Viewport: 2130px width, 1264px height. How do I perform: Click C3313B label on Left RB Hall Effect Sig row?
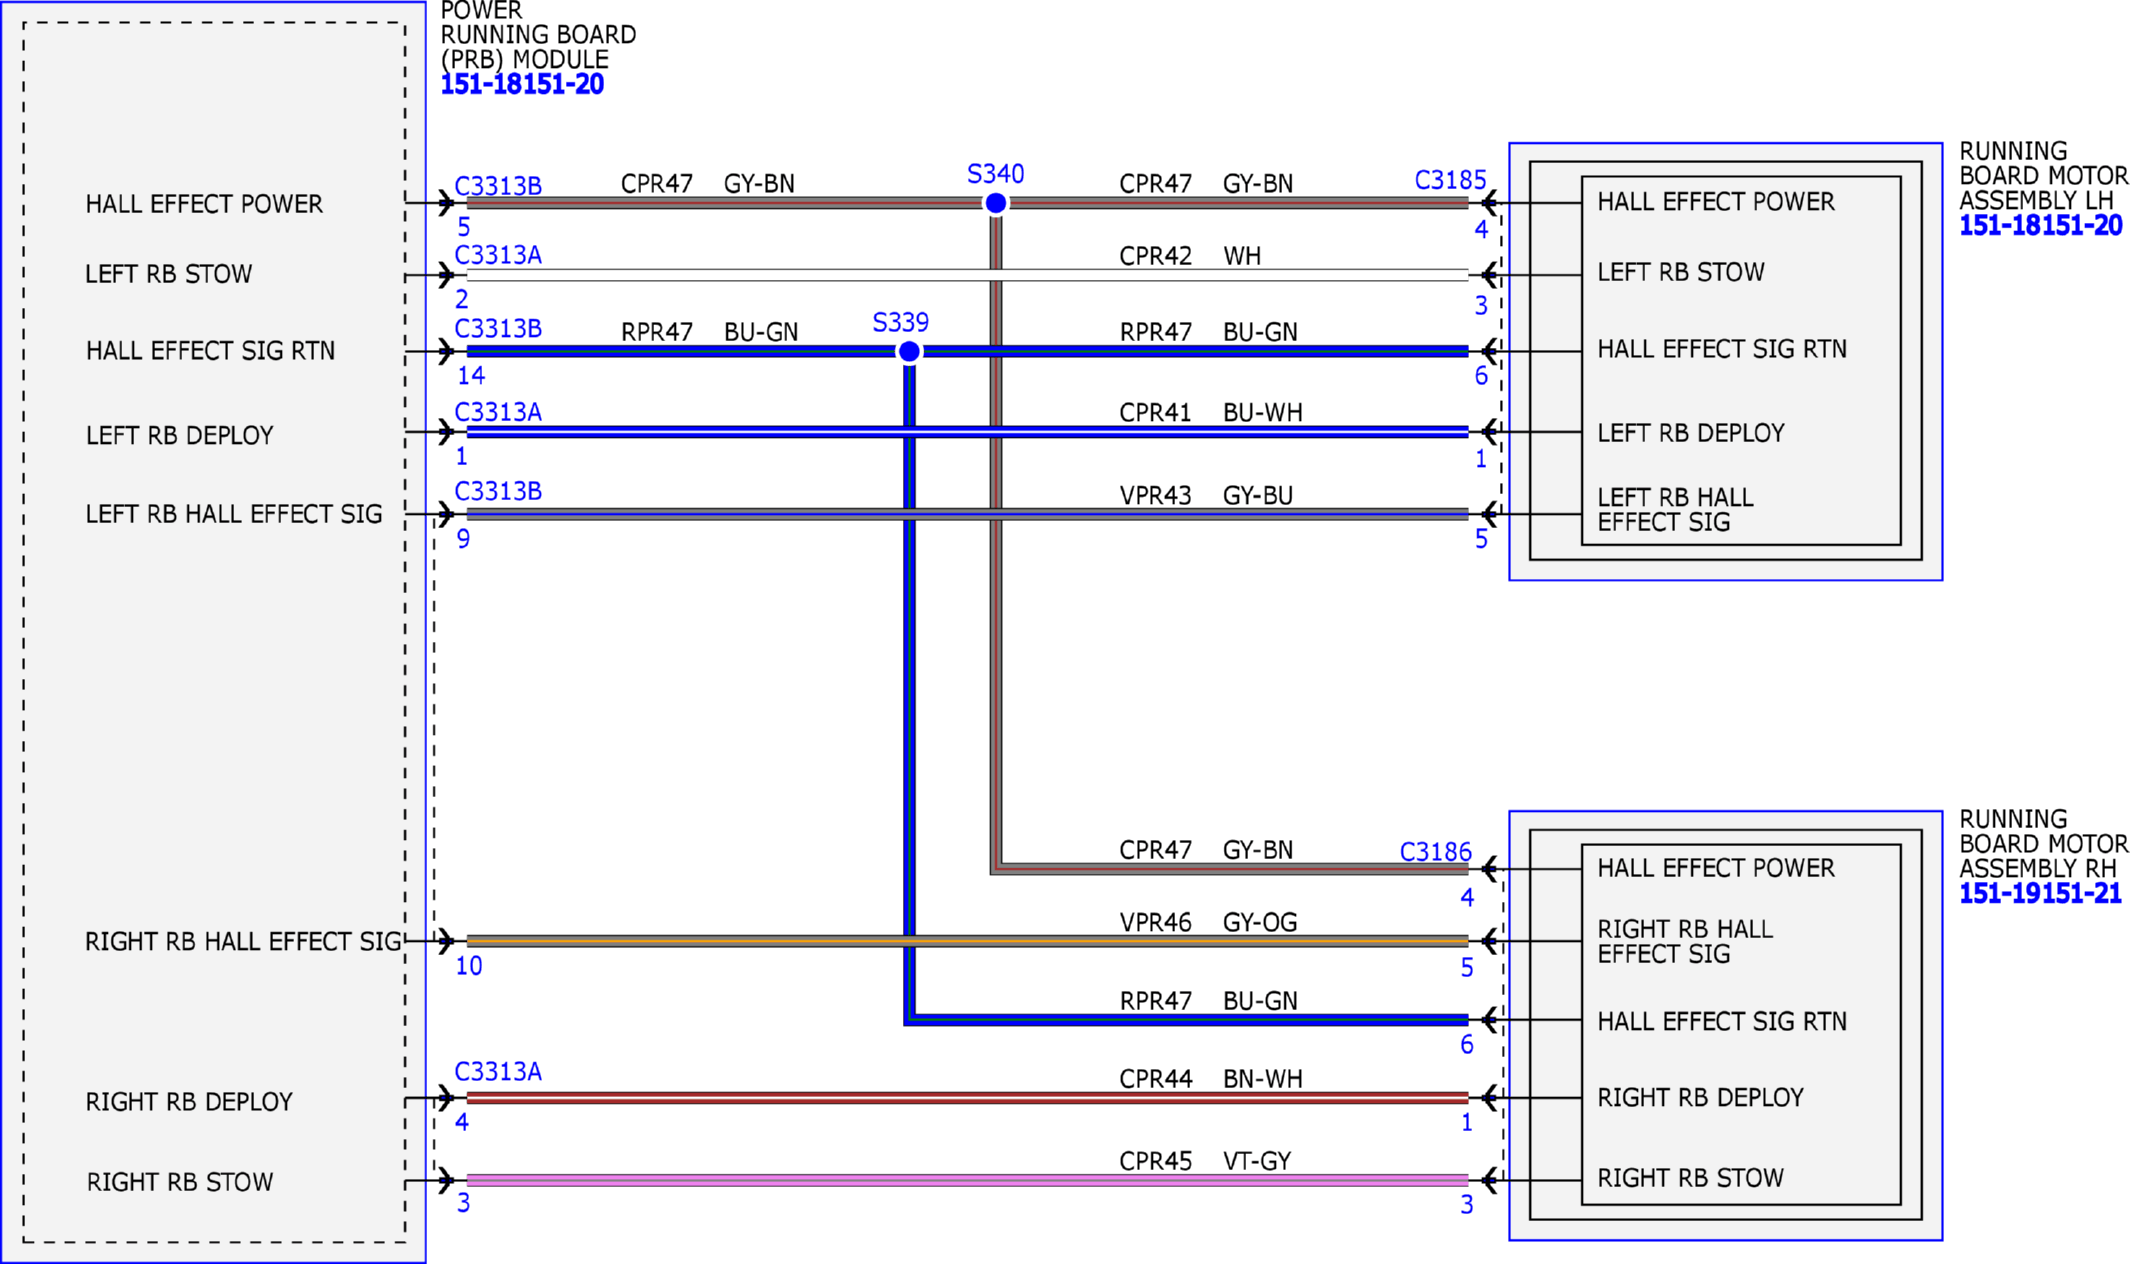498,491
